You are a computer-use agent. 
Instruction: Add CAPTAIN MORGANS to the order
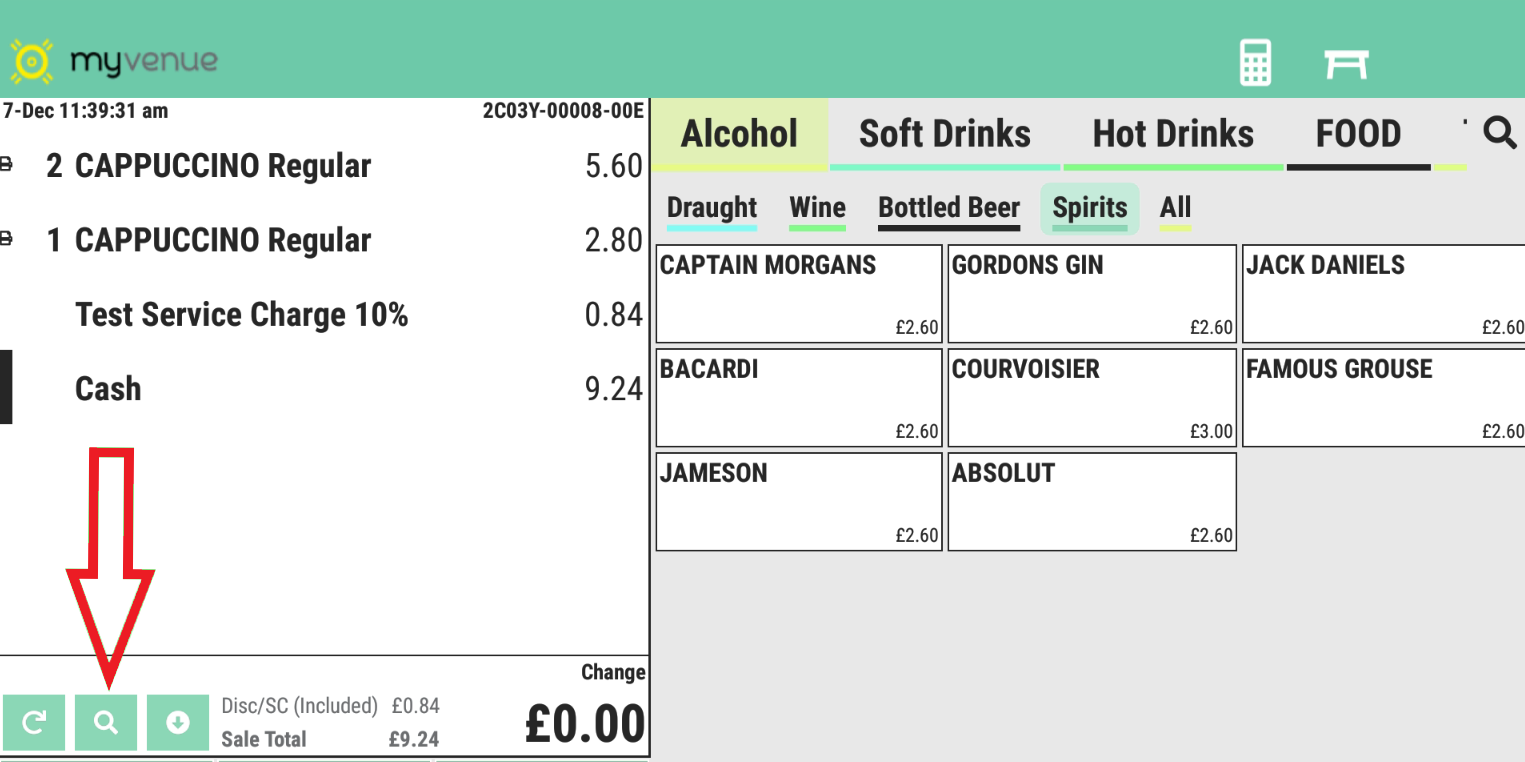(799, 294)
